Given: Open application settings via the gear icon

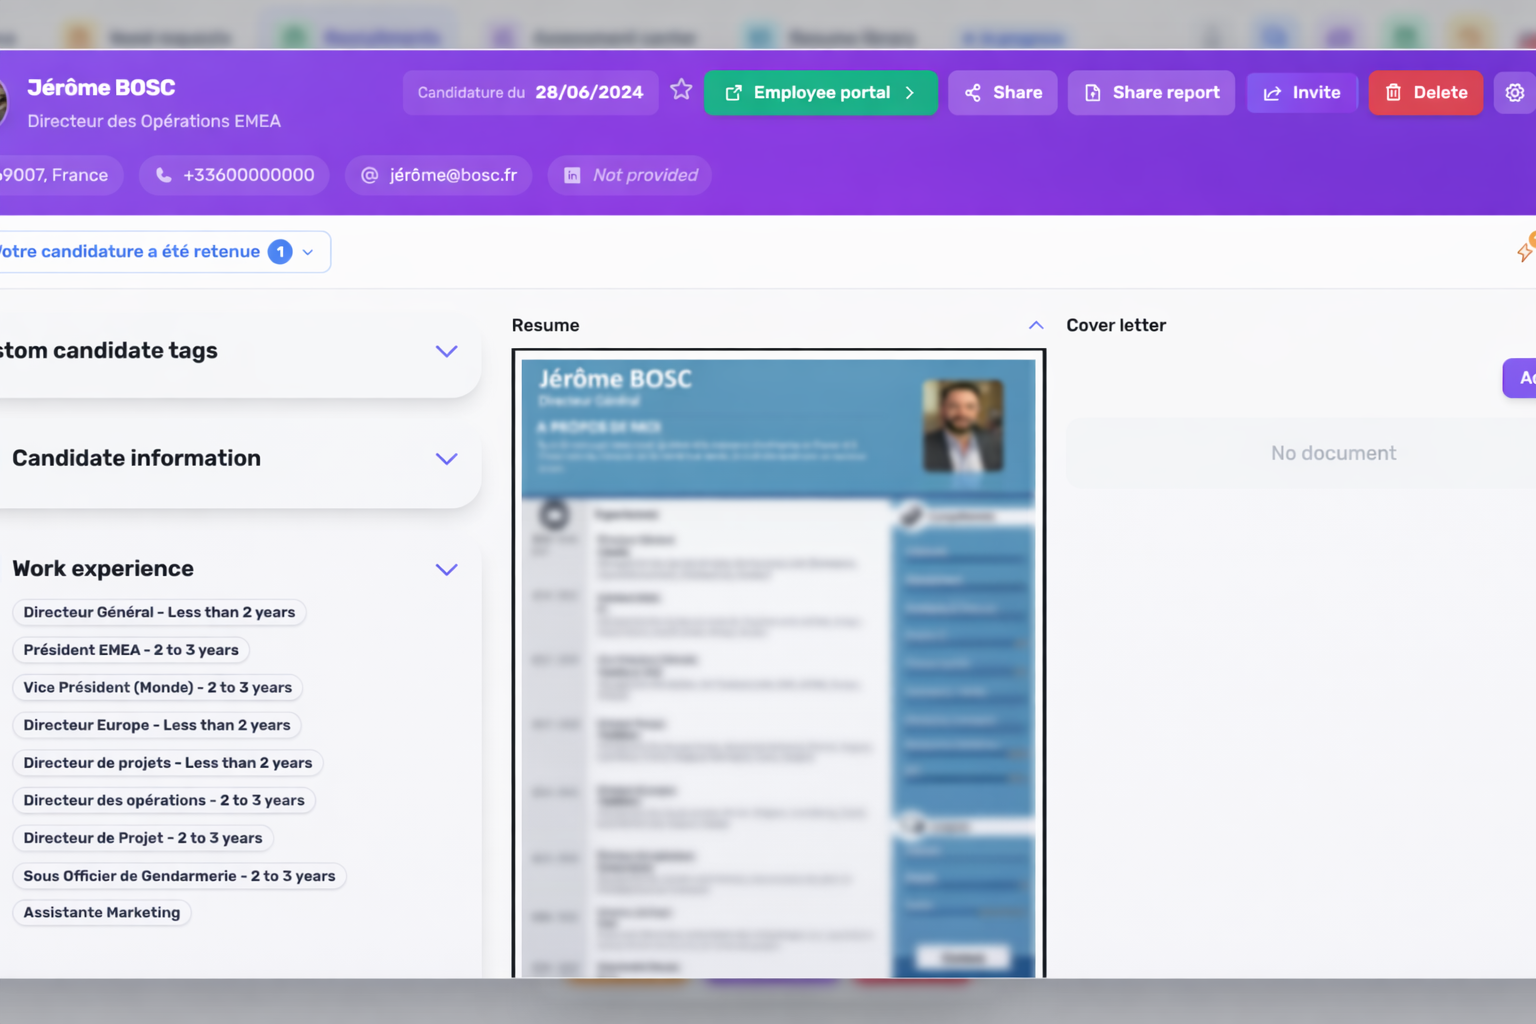Looking at the screenshot, I should pyautogui.click(x=1514, y=92).
